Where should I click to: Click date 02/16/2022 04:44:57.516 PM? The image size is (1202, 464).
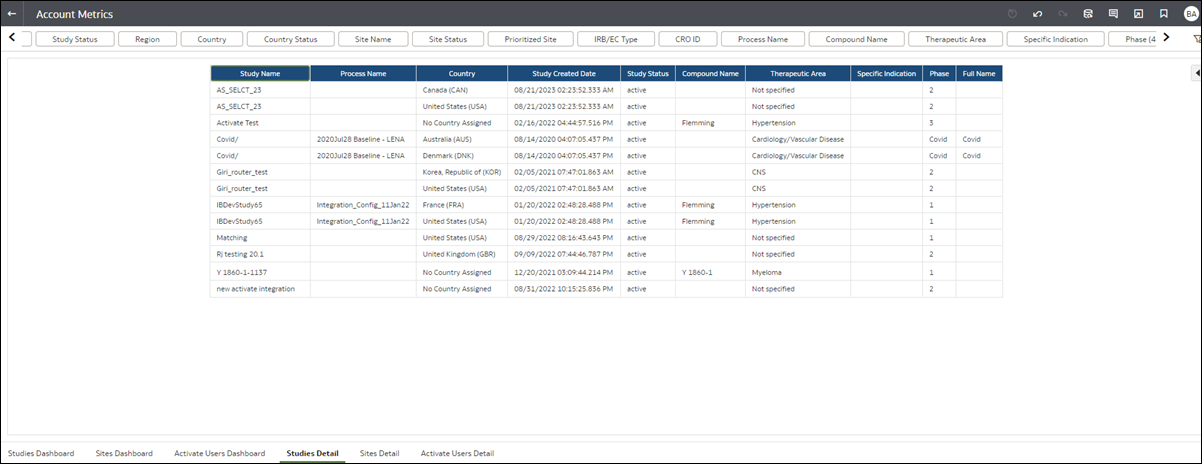click(x=564, y=123)
